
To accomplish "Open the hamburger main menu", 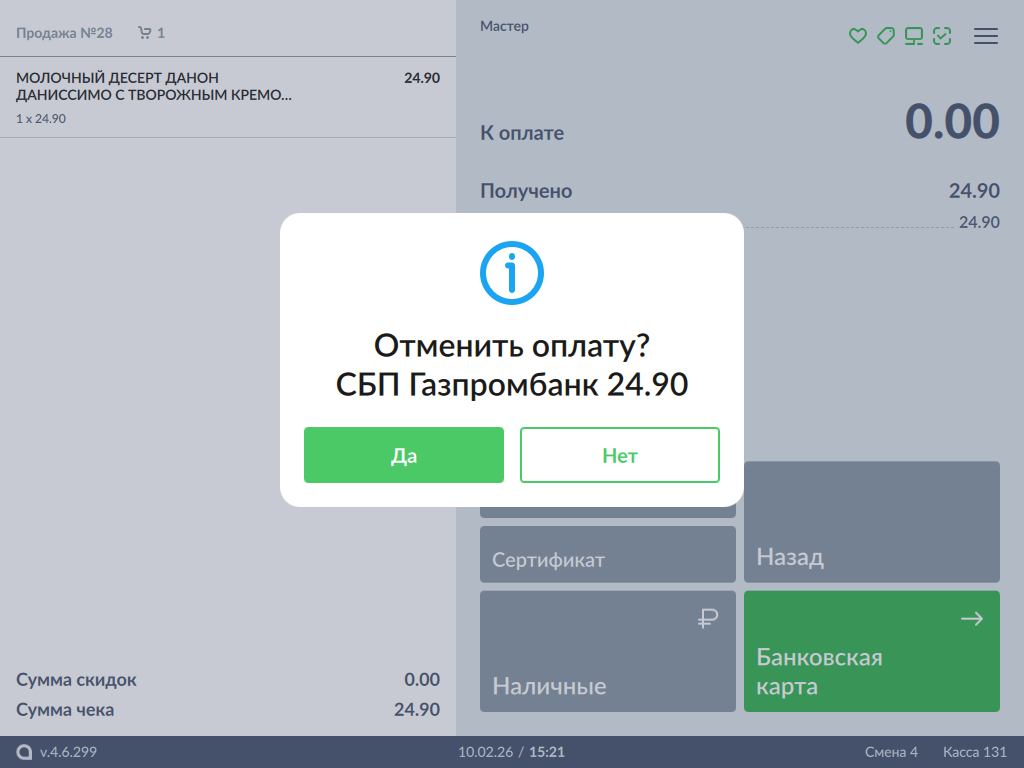I will click(986, 36).
